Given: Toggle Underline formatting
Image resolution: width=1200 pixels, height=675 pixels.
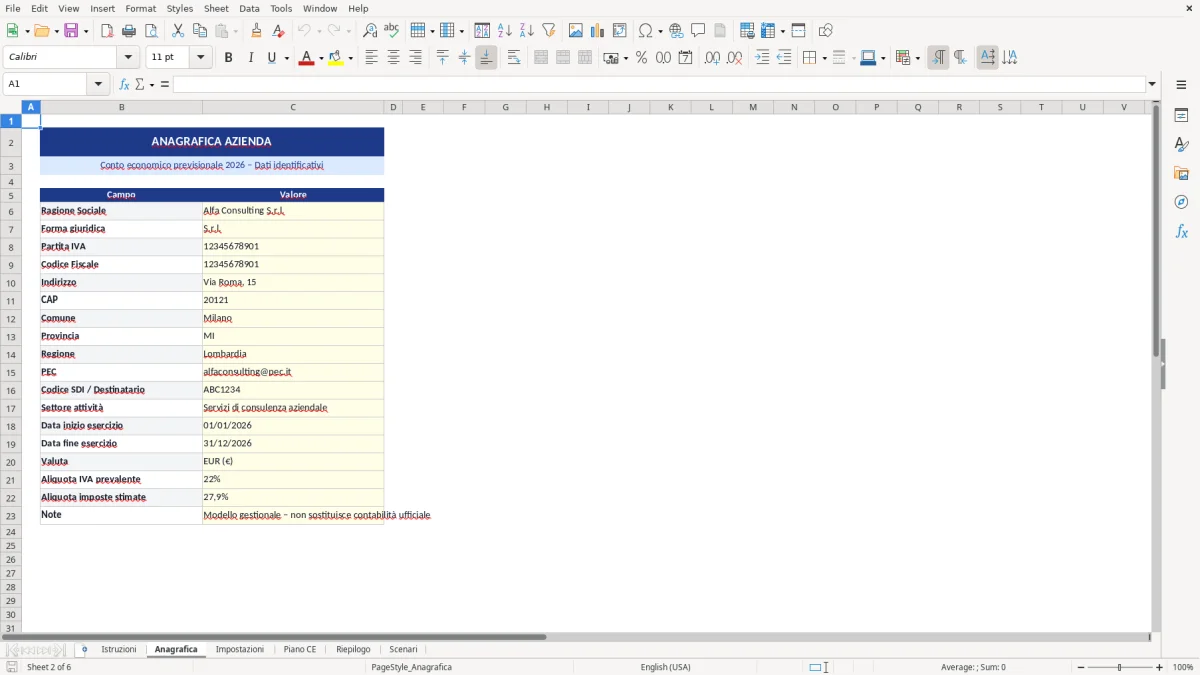Looking at the screenshot, I should (271, 58).
